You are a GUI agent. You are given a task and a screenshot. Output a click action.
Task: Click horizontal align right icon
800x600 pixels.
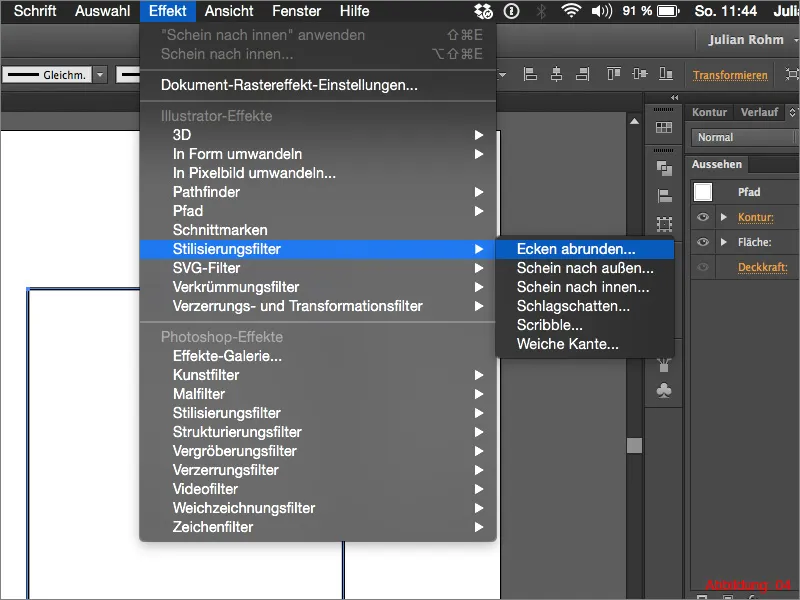click(583, 74)
